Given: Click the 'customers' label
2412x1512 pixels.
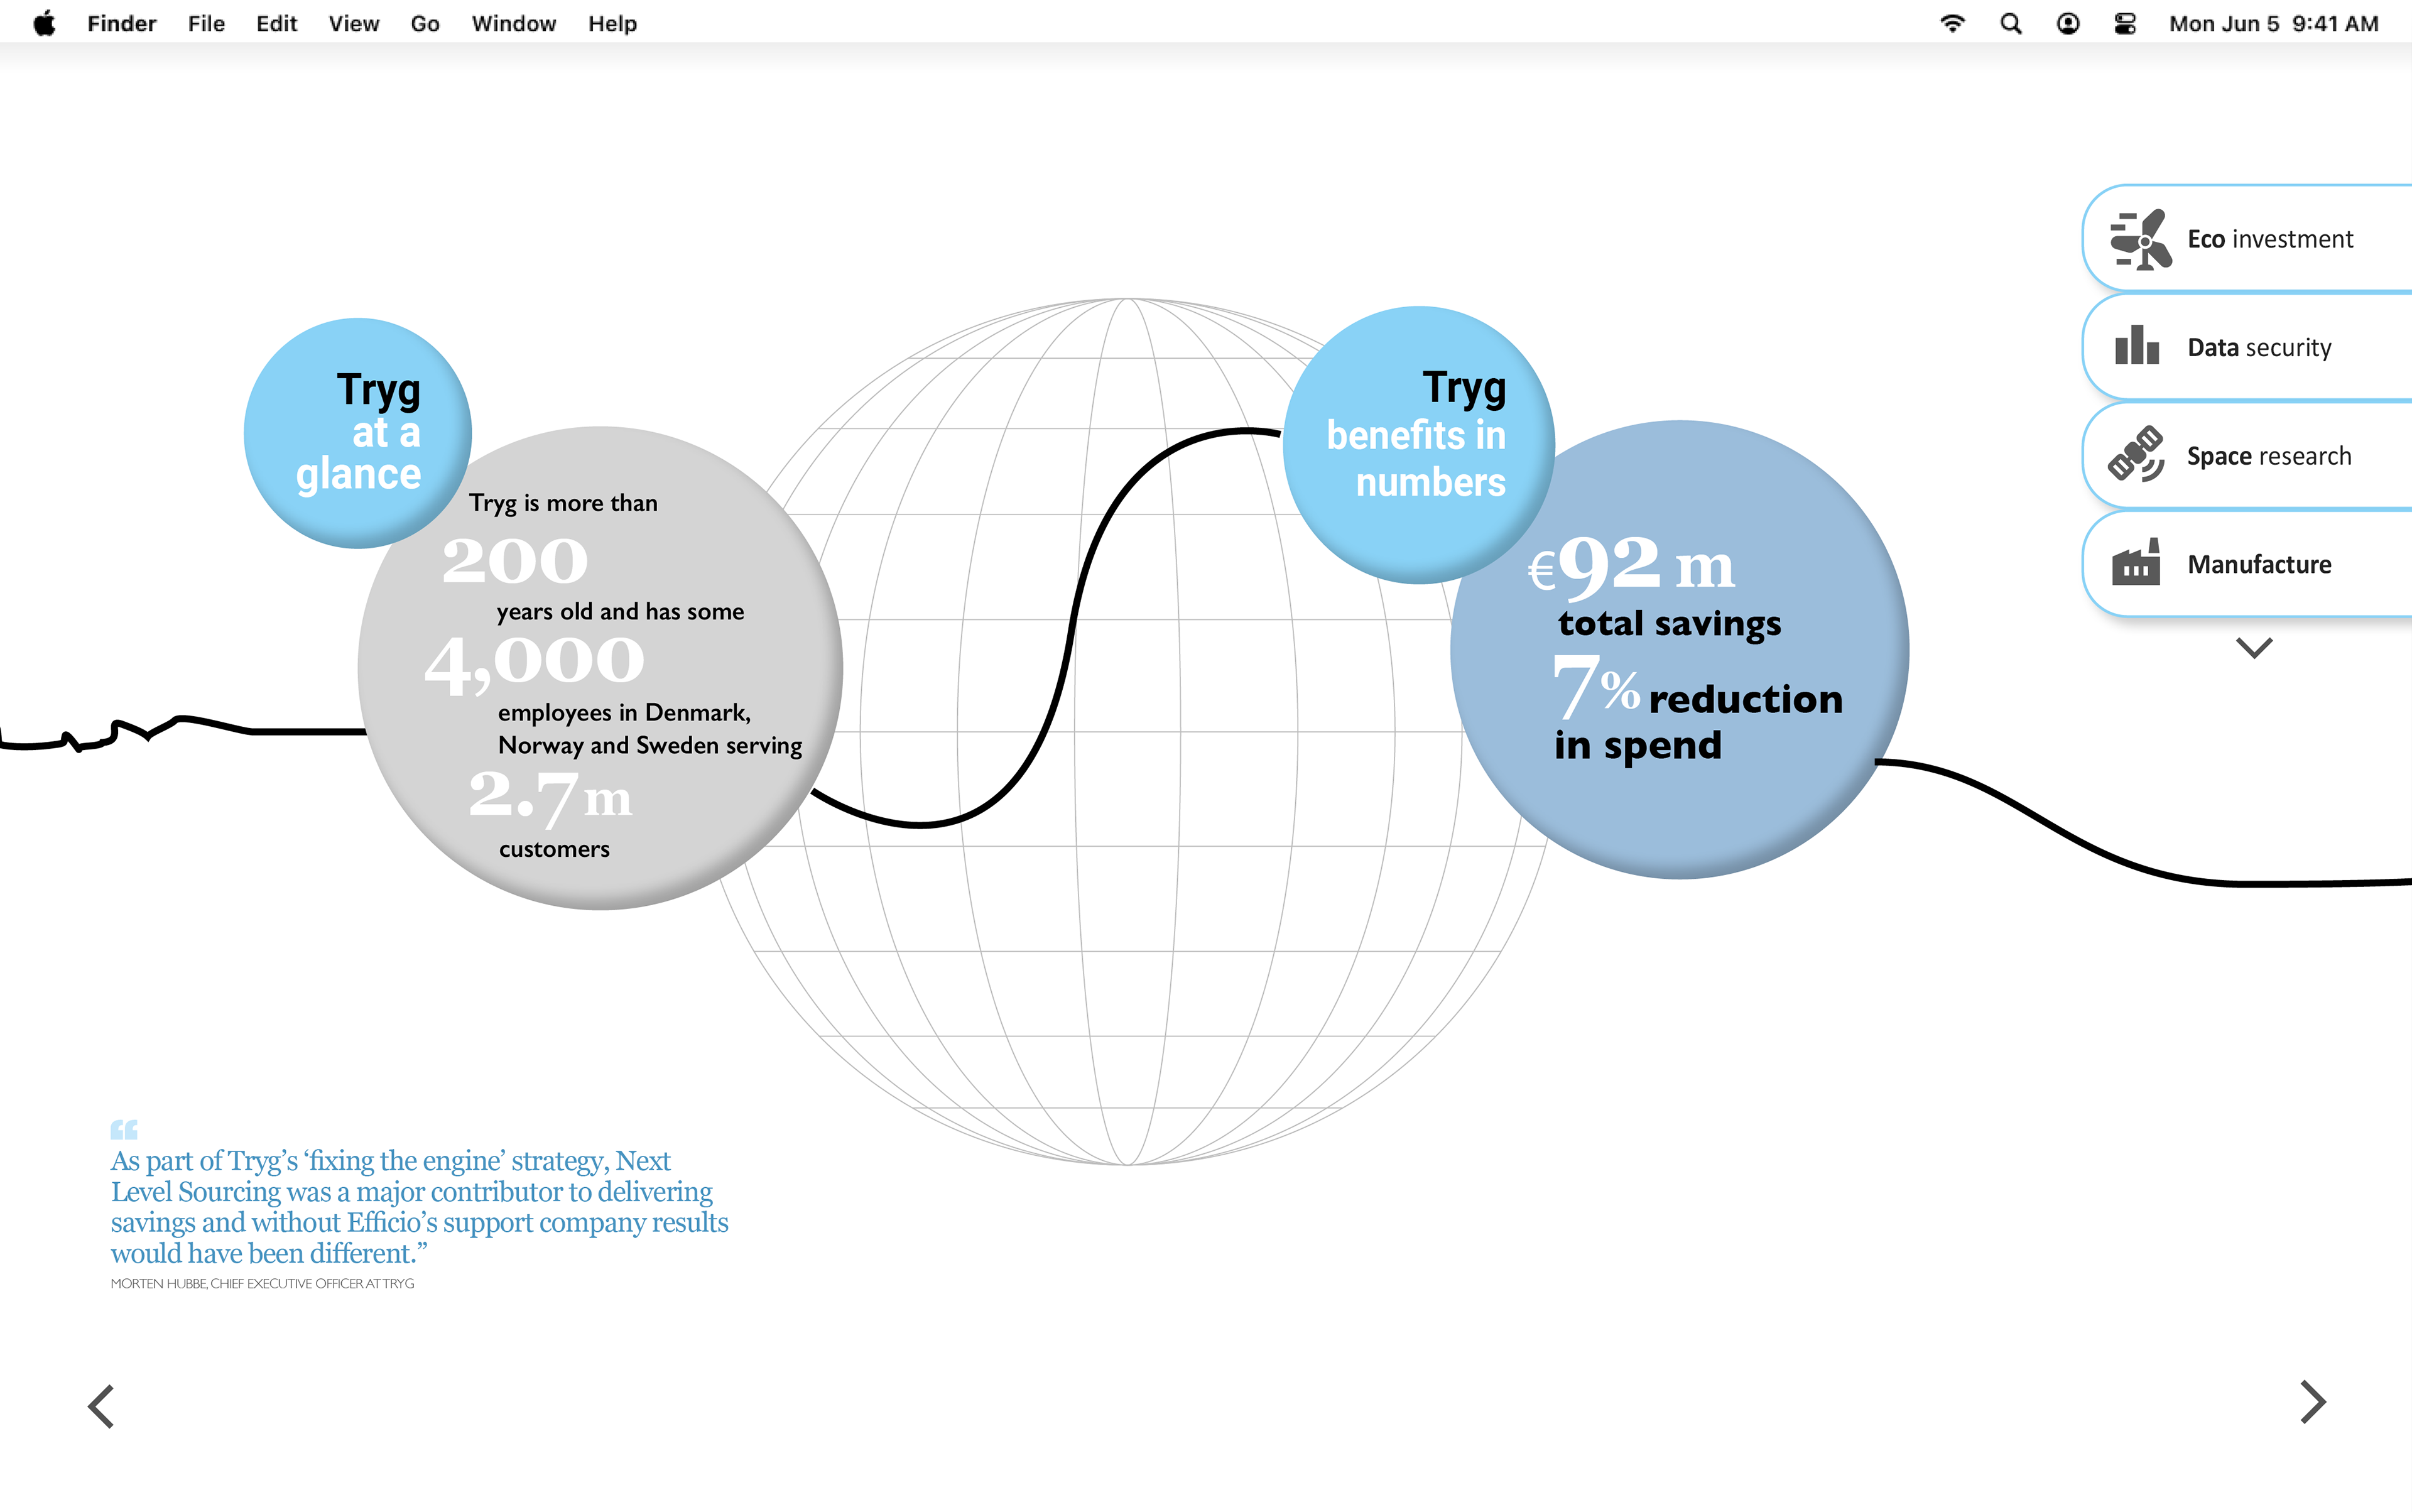Looking at the screenshot, I should tap(554, 849).
